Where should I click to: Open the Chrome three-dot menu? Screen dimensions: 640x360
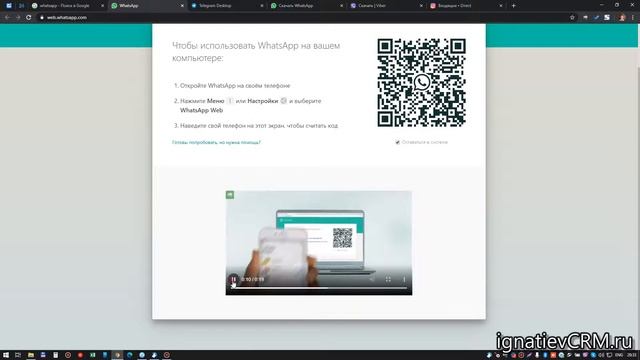click(633, 18)
